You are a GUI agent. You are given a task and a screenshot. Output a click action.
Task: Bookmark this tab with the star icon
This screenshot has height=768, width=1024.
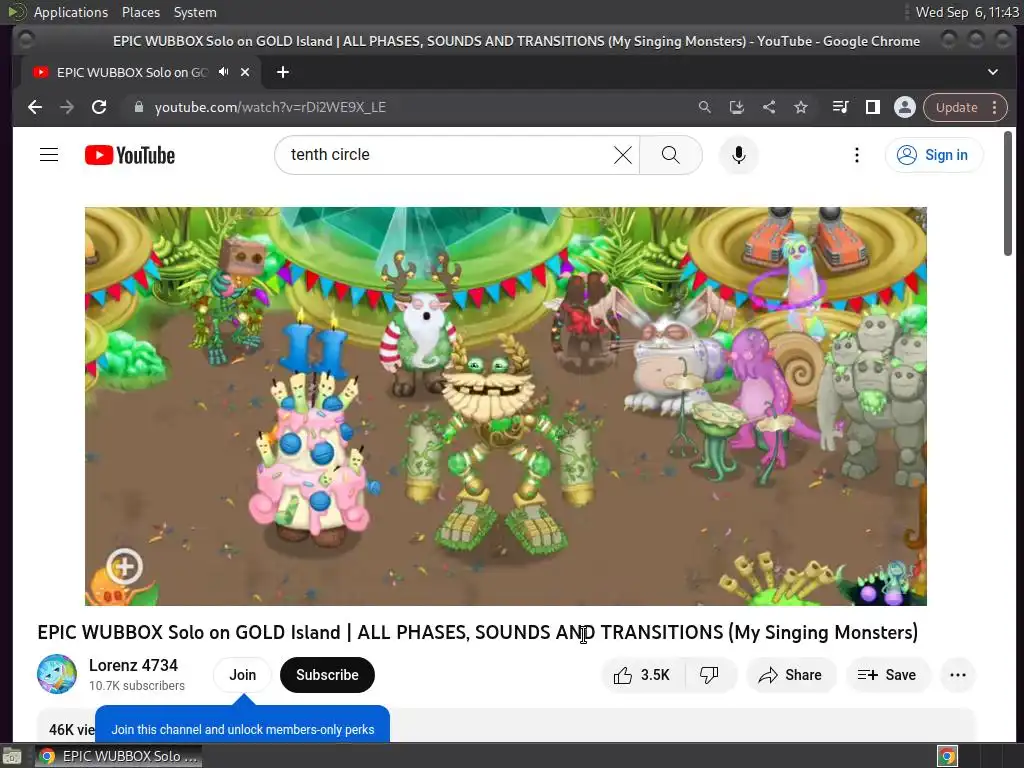(801, 107)
